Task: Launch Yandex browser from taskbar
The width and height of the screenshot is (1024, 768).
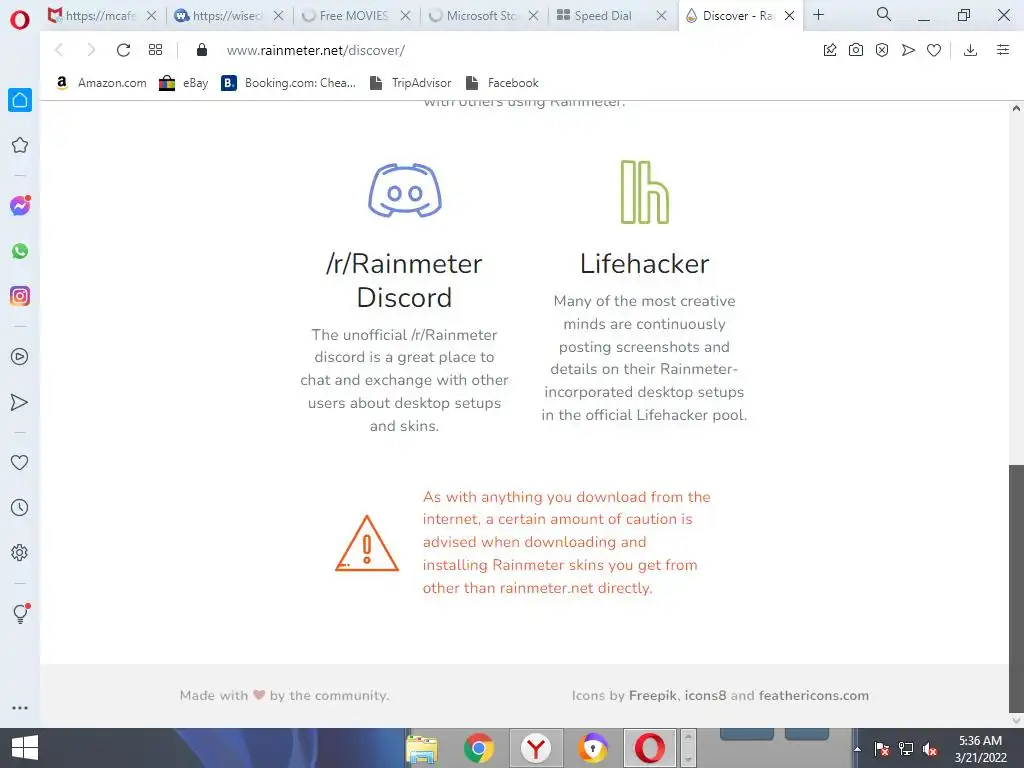Action: click(x=536, y=748)
